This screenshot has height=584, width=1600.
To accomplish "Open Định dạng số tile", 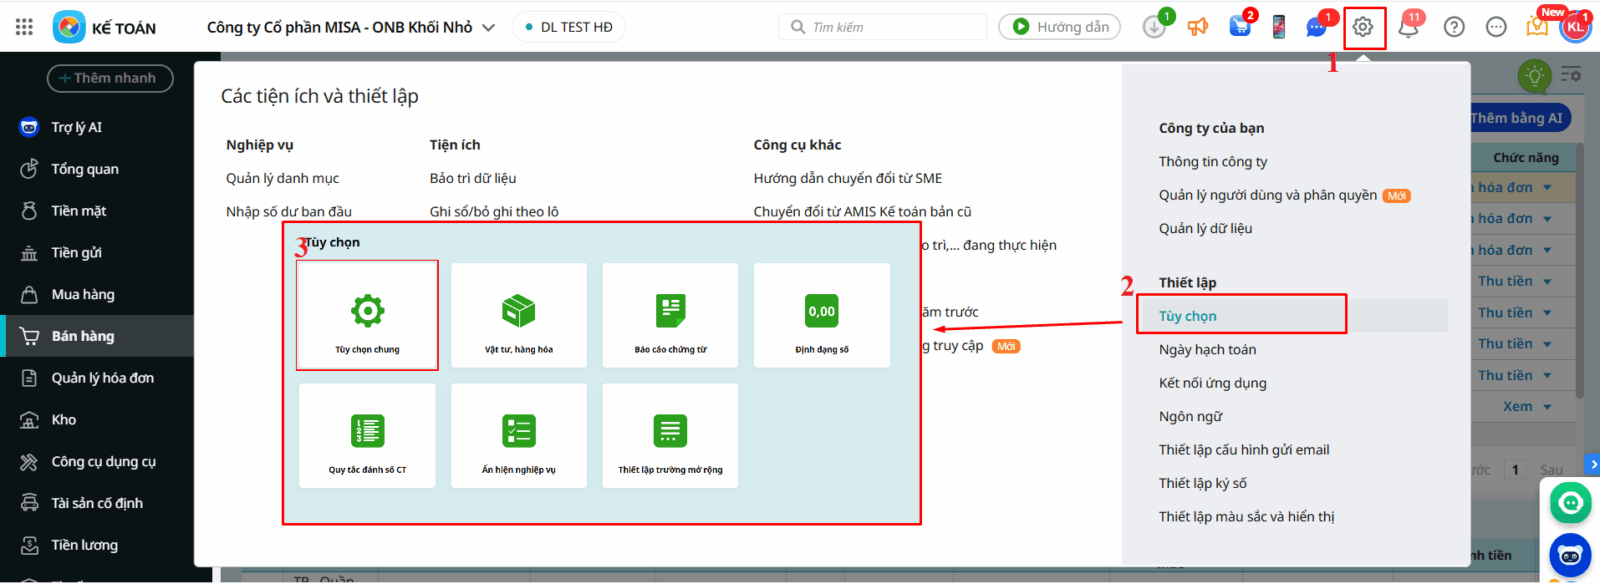I will pos(821,315).
